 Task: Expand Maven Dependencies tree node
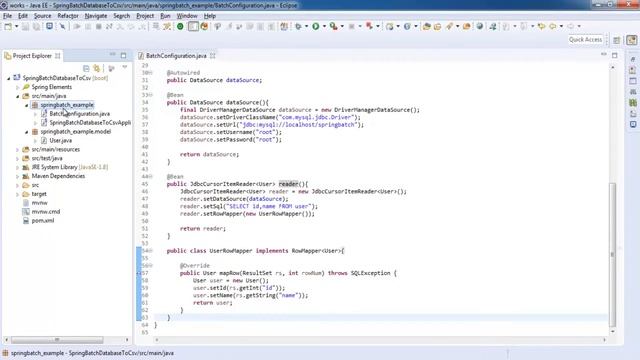(x=18, y=176)
